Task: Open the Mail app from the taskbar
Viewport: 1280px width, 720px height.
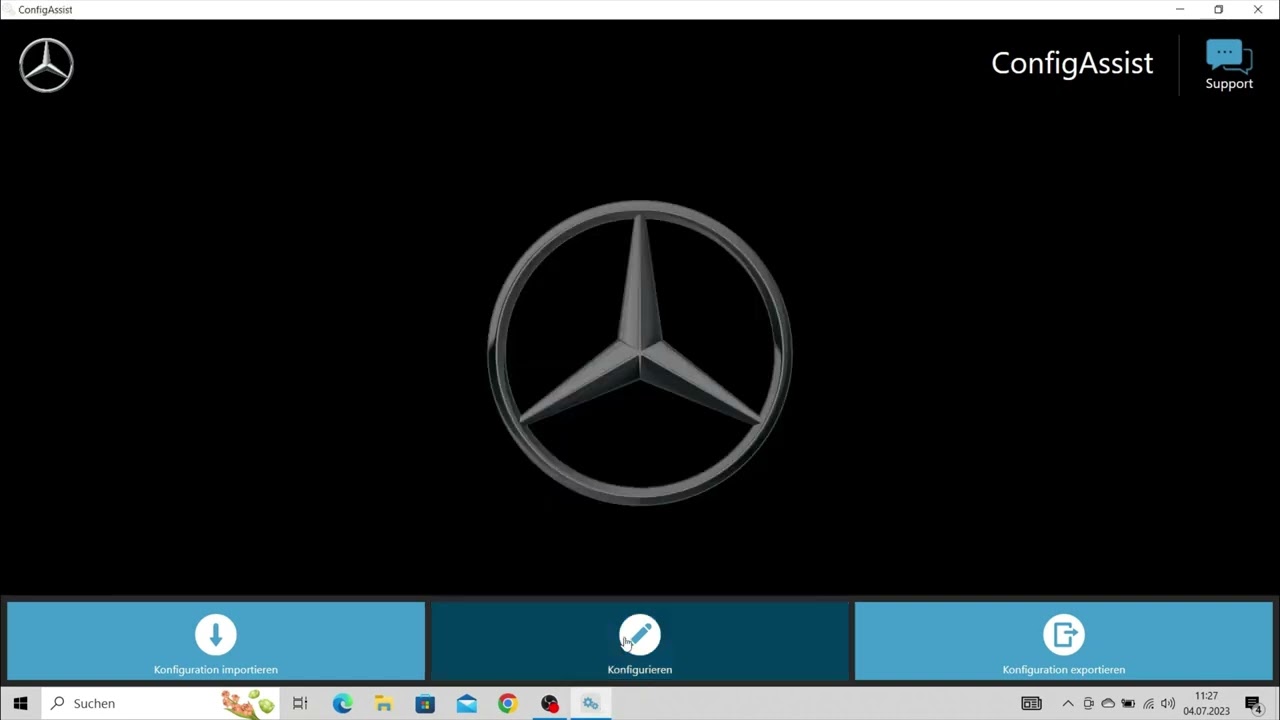Action: (x=467, y=704)
